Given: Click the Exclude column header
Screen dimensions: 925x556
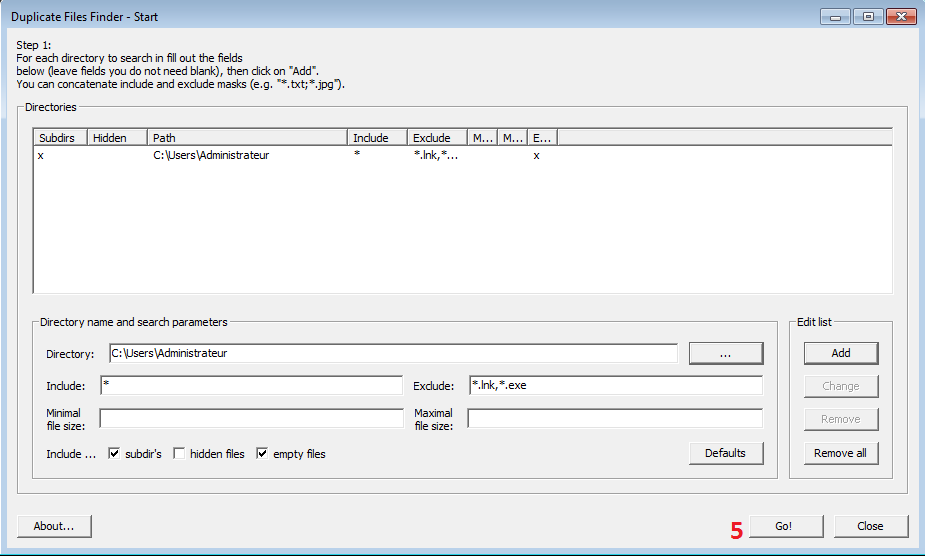Looking at the screenshot, I should point(436,138).
